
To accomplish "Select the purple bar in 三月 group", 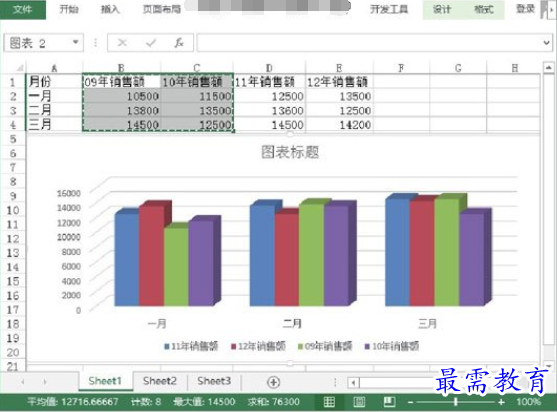I will pos(472,259).
